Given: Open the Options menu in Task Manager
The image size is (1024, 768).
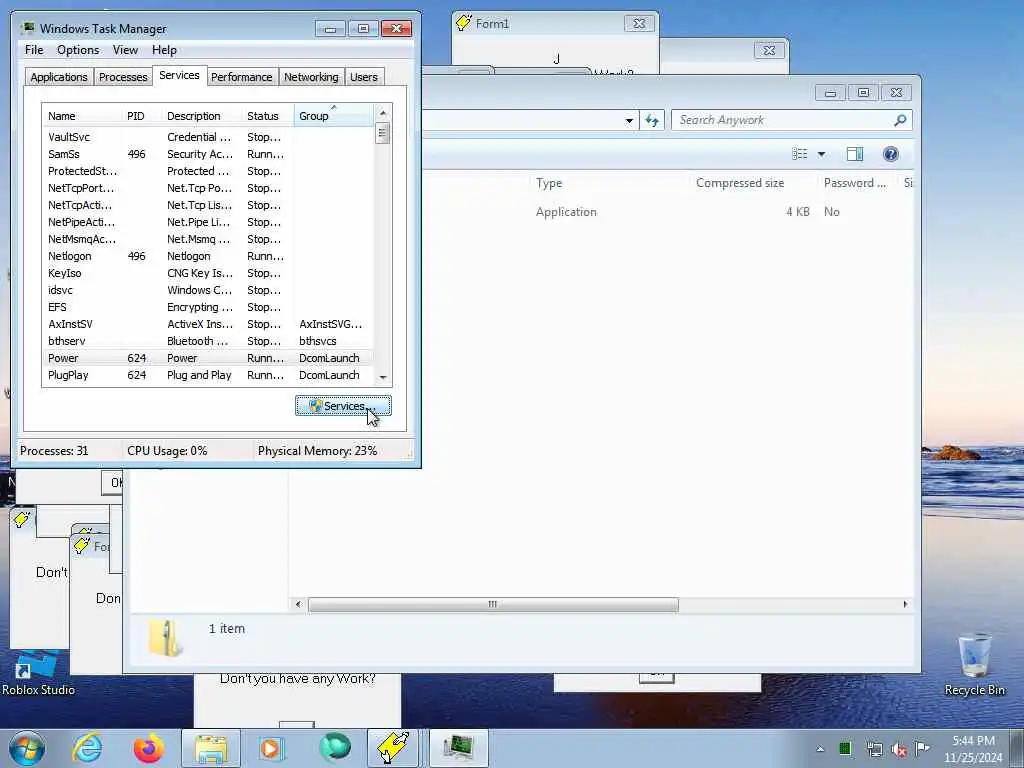Looking at the screenshot, I should (x=78, y=50).
